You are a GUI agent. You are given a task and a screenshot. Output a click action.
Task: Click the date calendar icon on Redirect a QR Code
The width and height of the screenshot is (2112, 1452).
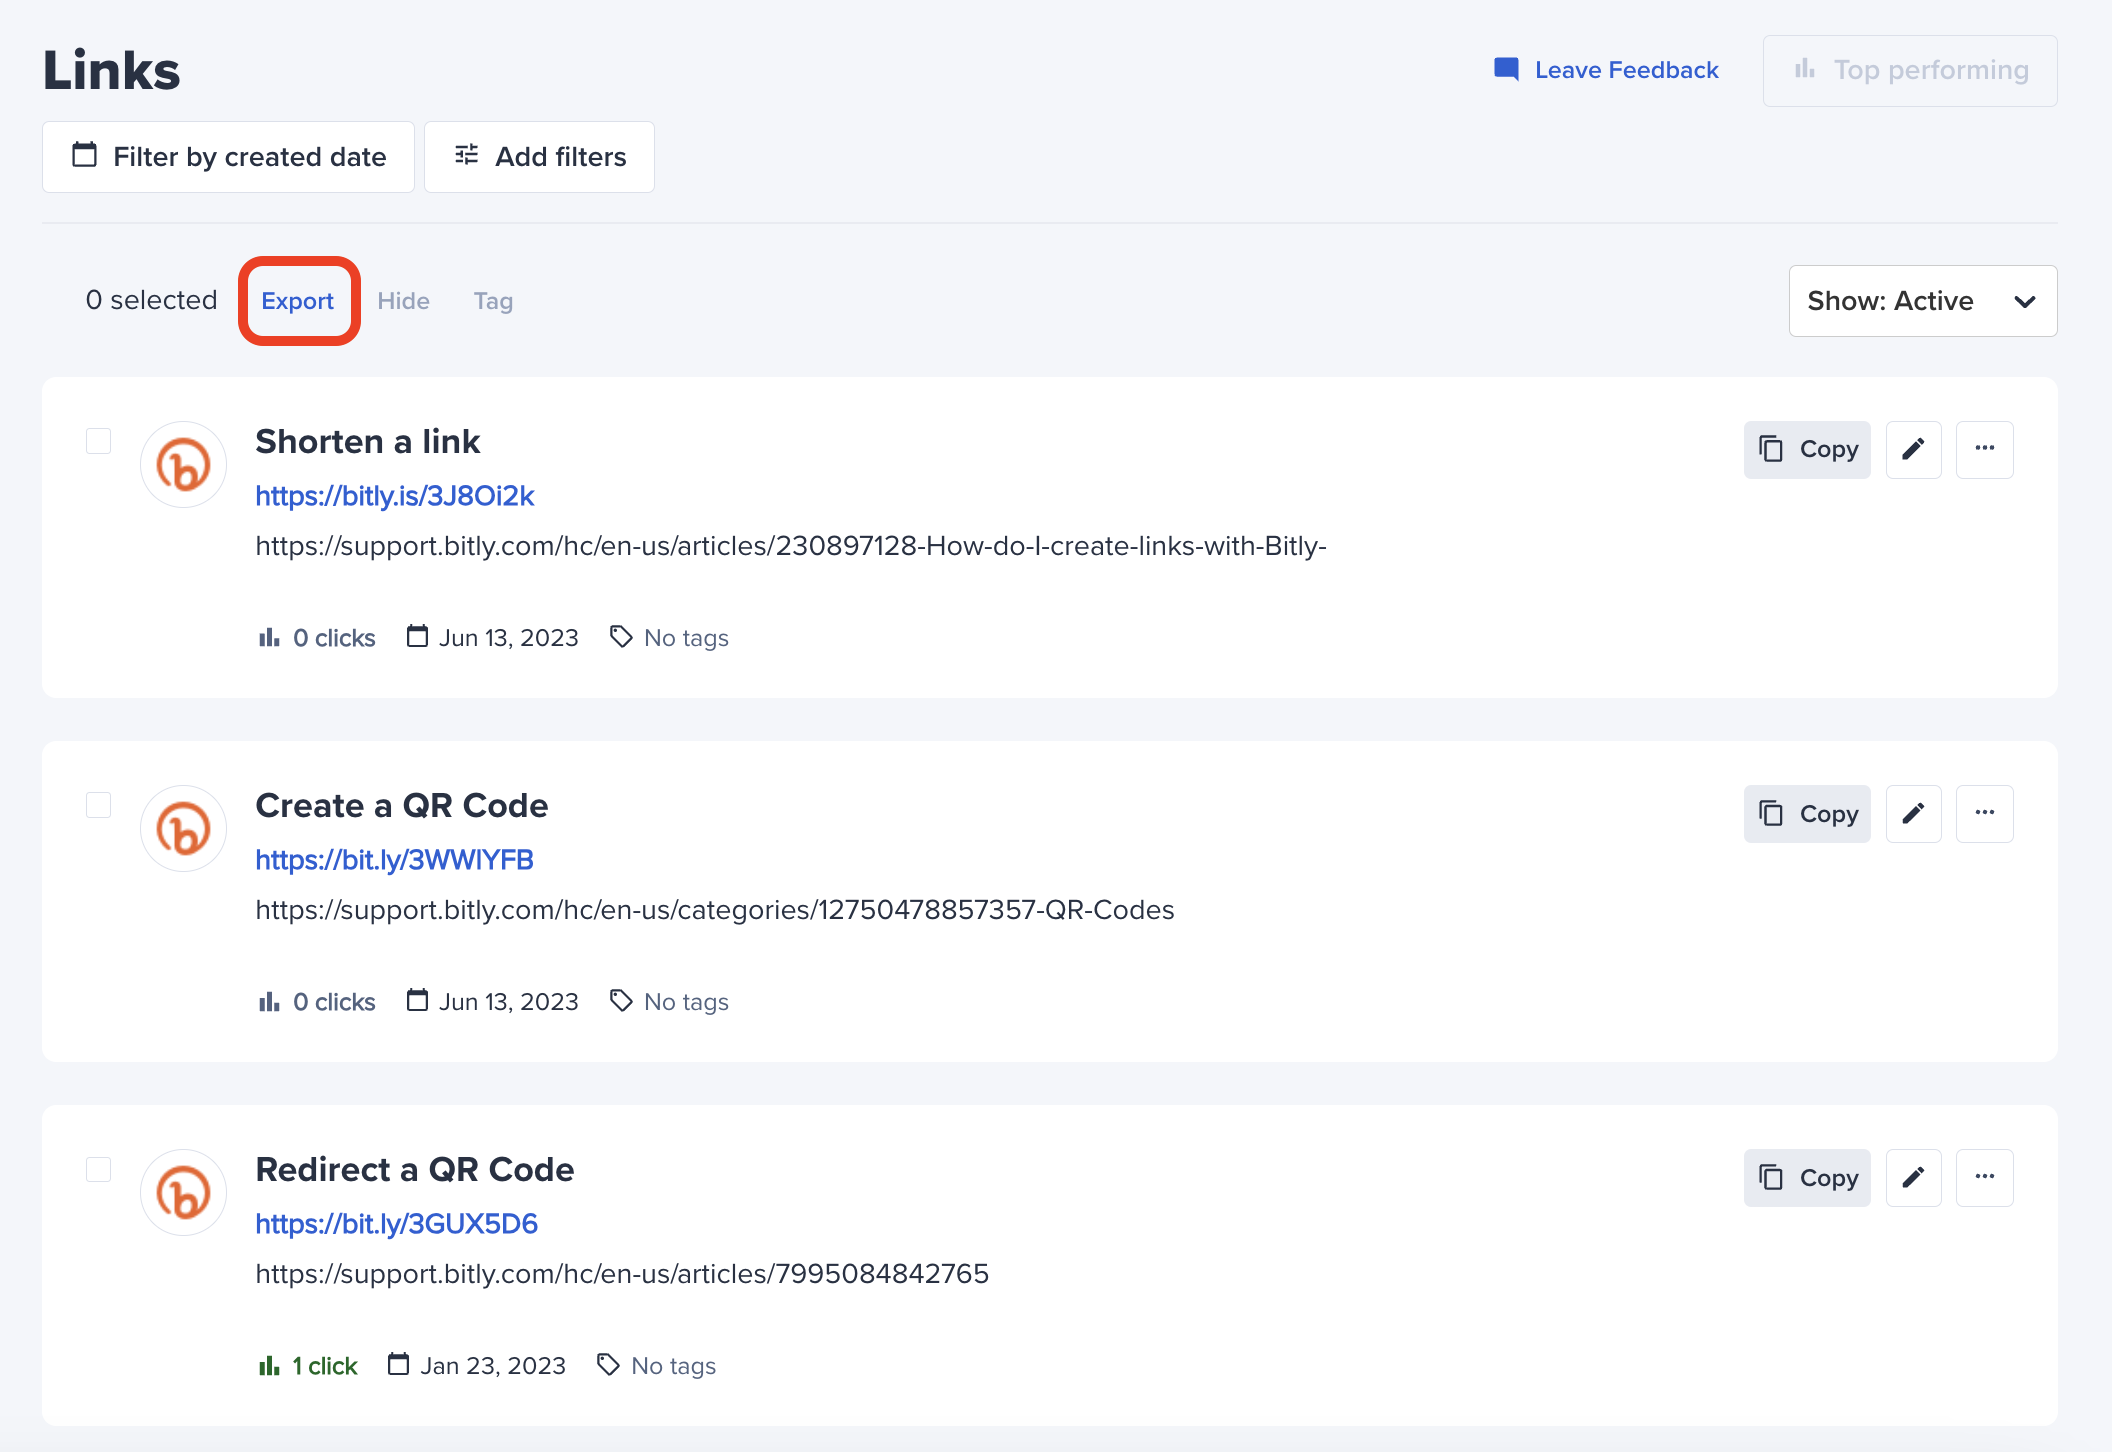point(398,1364)
